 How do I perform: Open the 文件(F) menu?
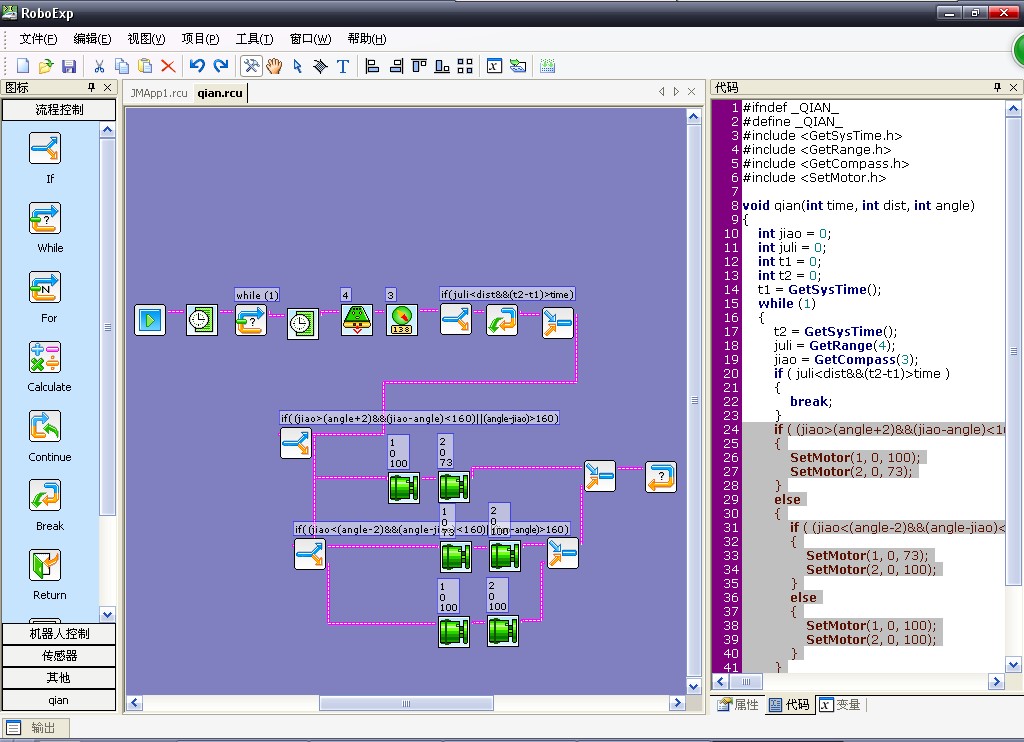coord(38,39)
